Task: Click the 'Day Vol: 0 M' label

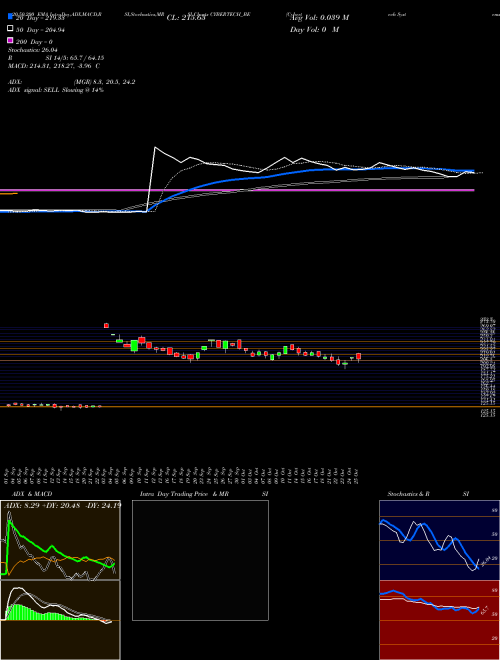Action: pos(314,30)
